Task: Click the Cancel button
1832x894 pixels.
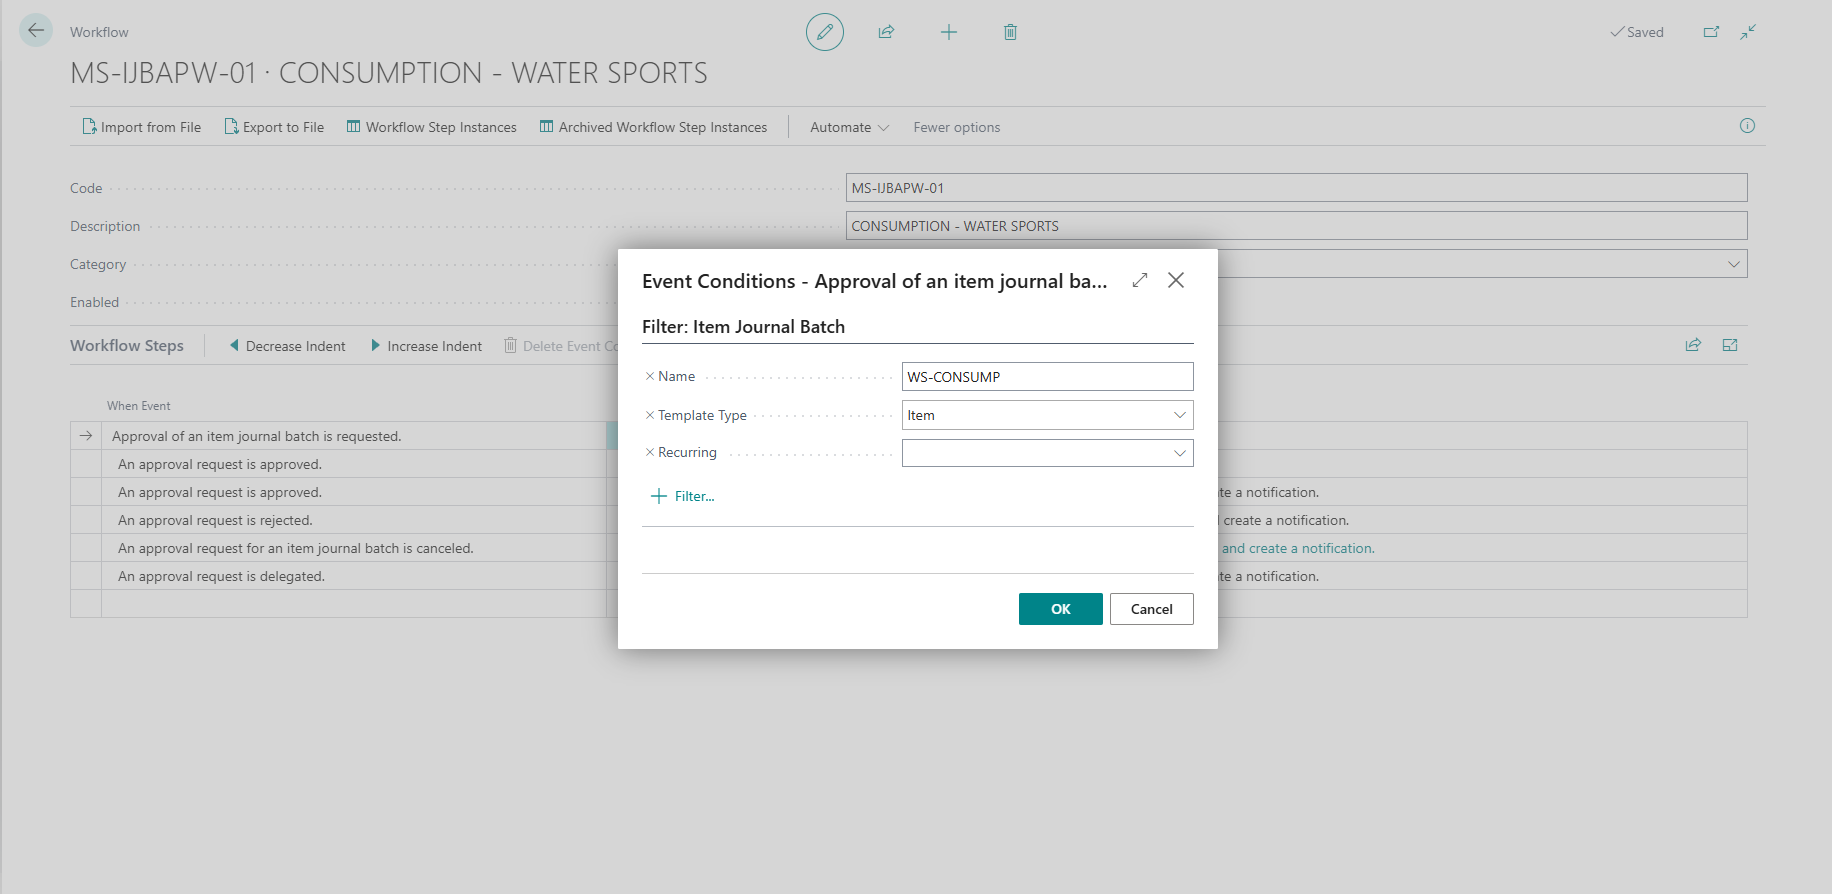Action: 1152,609
